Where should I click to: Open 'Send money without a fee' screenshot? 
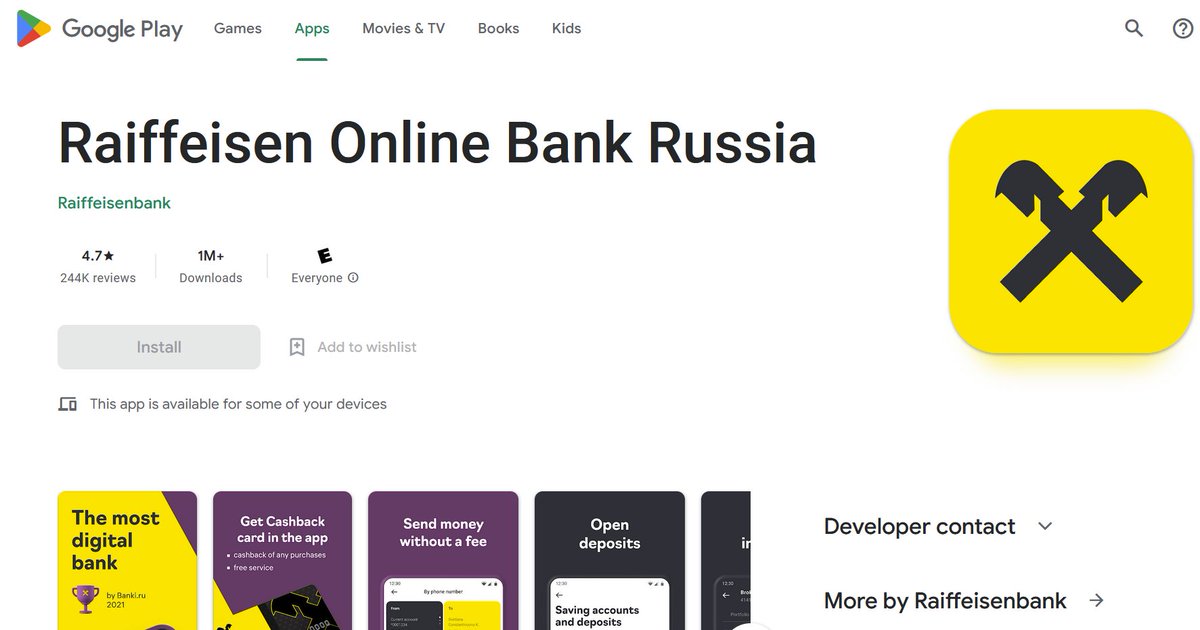coord(443,560)
